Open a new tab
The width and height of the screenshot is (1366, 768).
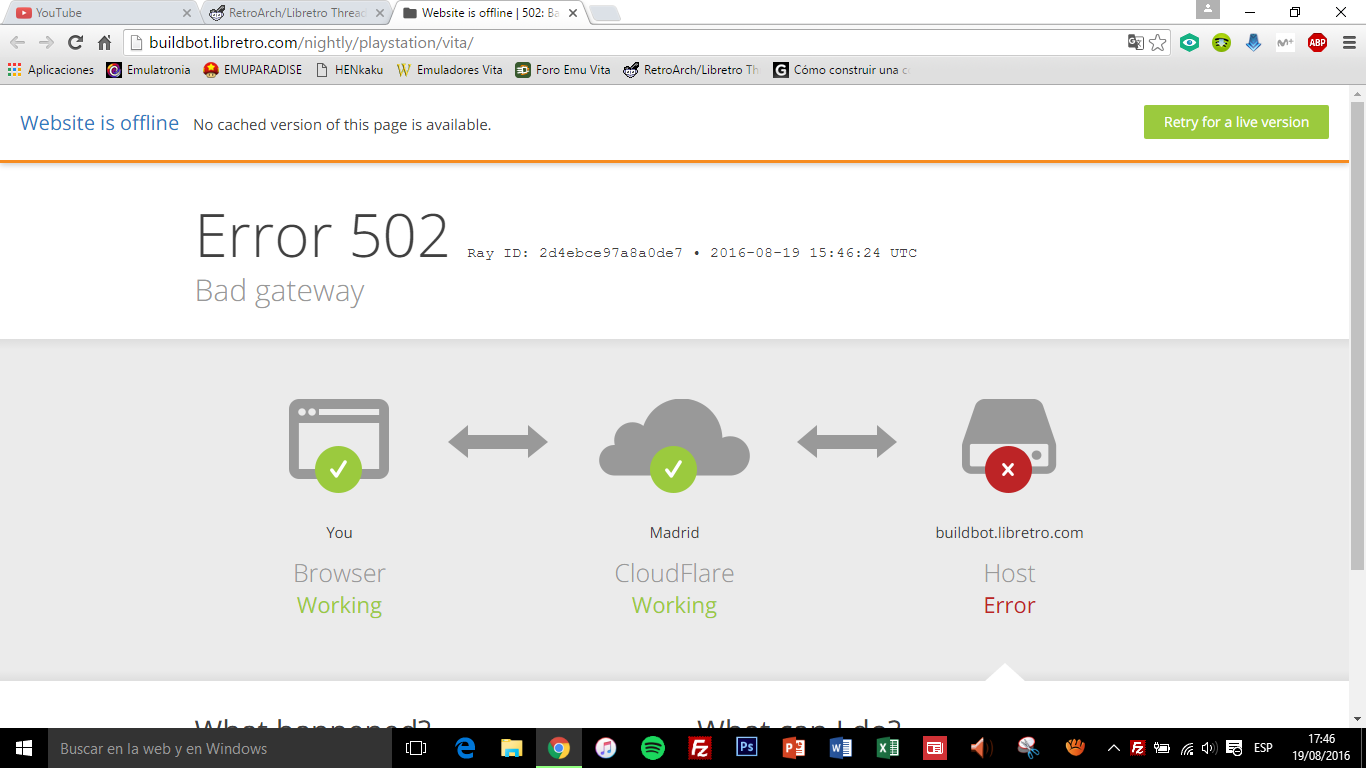[605, 13]
